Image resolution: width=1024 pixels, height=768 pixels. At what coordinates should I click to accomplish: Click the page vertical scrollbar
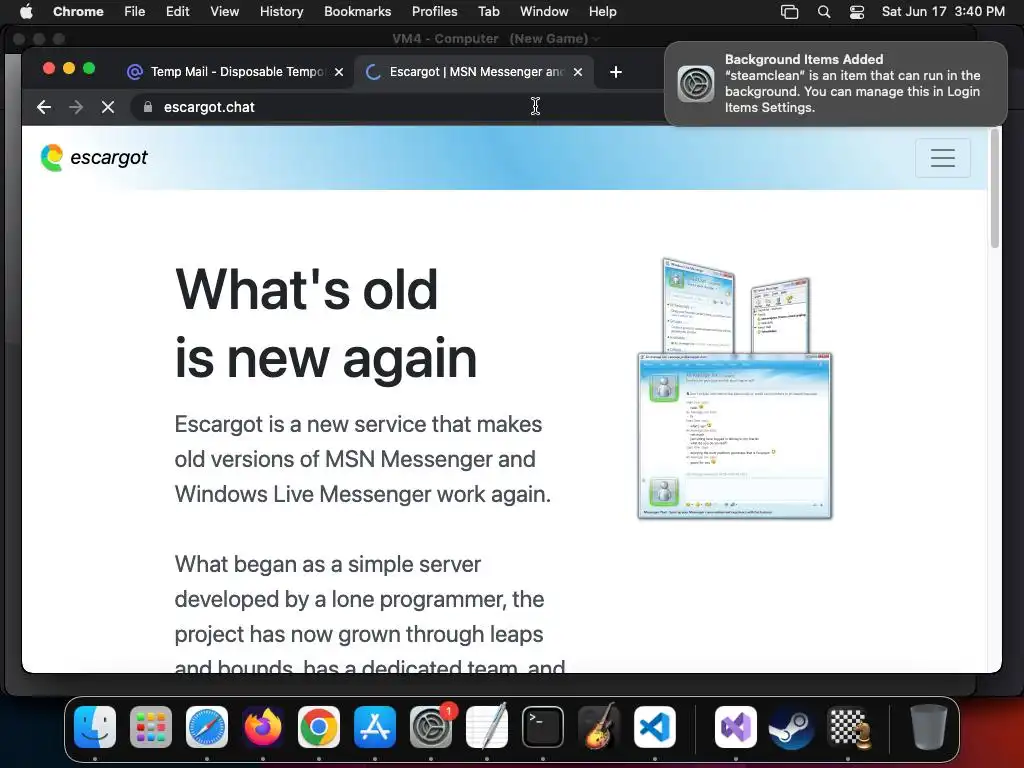tap(995, 189)
